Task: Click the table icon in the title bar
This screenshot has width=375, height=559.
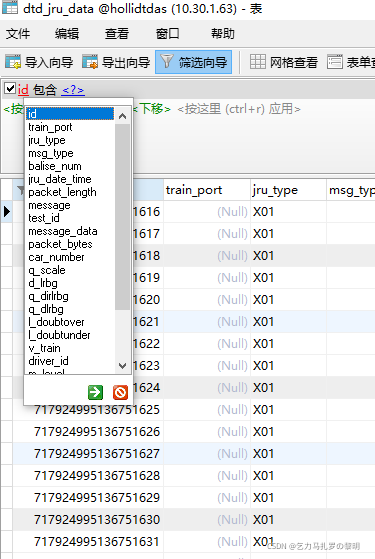Action: [10, 7]
